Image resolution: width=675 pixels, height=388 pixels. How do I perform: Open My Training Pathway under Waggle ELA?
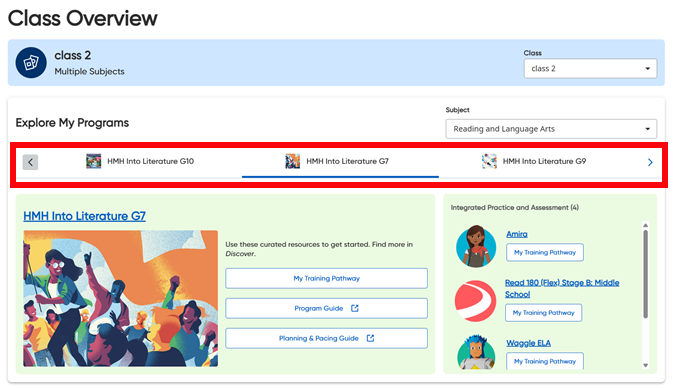tap(545, 361)
